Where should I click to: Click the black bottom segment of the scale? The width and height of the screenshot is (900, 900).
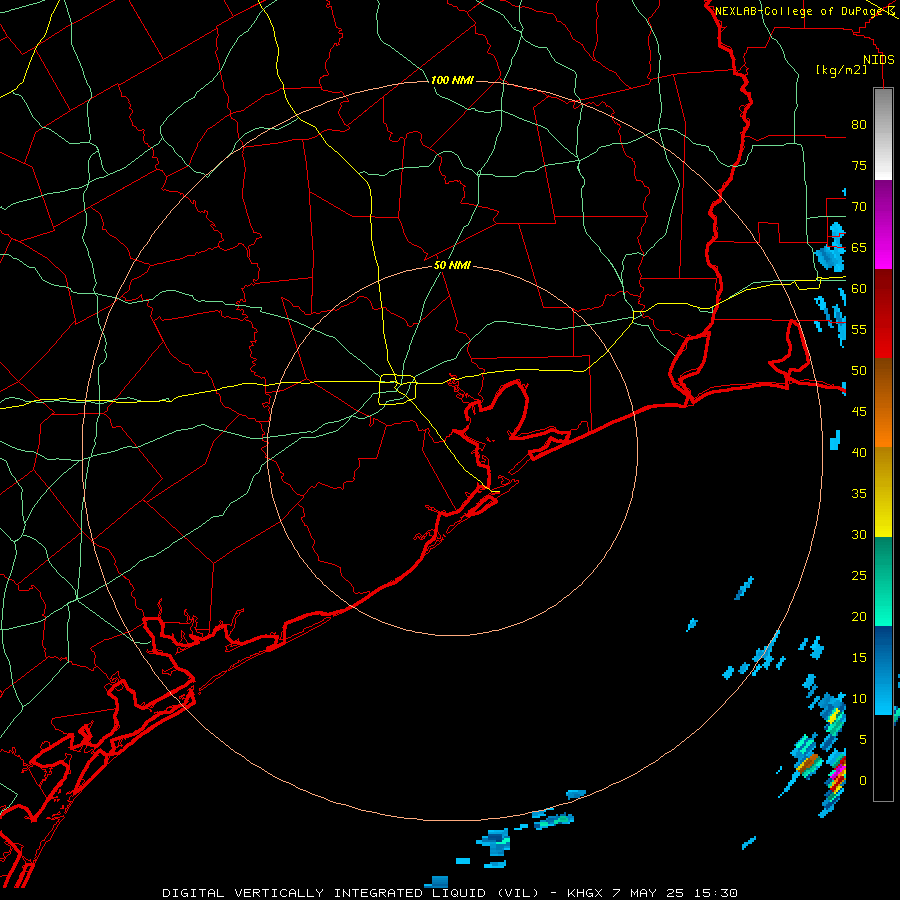click(x=883, y=758)
